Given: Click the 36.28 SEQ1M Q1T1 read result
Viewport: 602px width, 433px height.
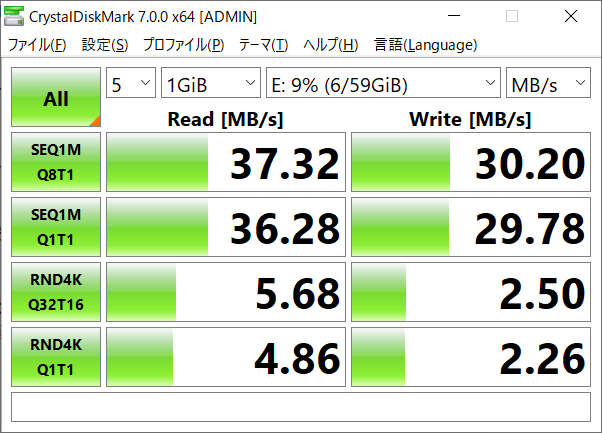Looking at the screenshot, I should click(x=226, y=227).
